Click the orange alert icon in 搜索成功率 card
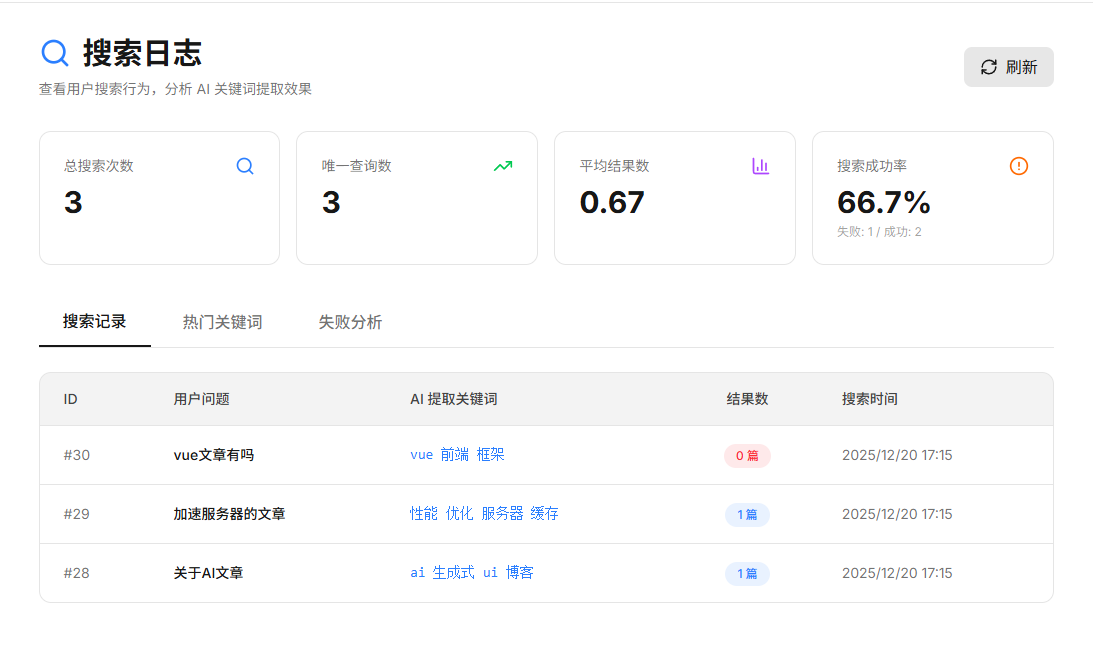 1018,166
